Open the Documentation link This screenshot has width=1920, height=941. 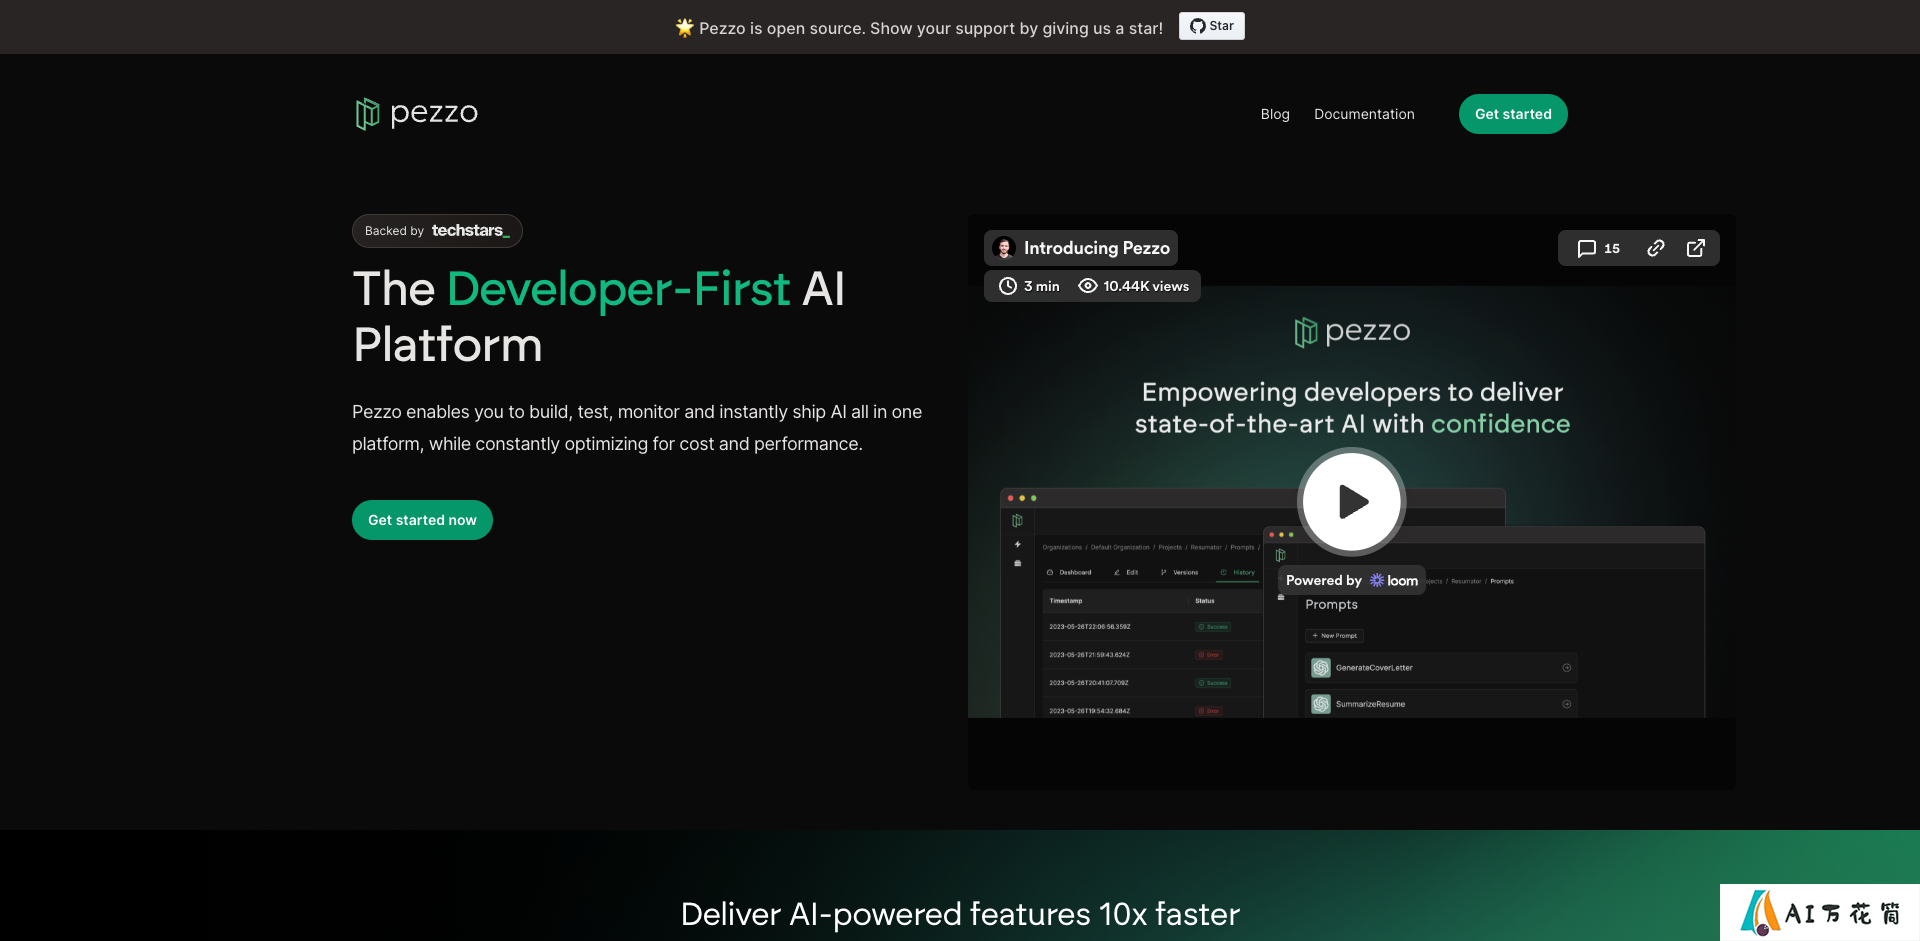pyautogui.click(x=1364, y=114)
